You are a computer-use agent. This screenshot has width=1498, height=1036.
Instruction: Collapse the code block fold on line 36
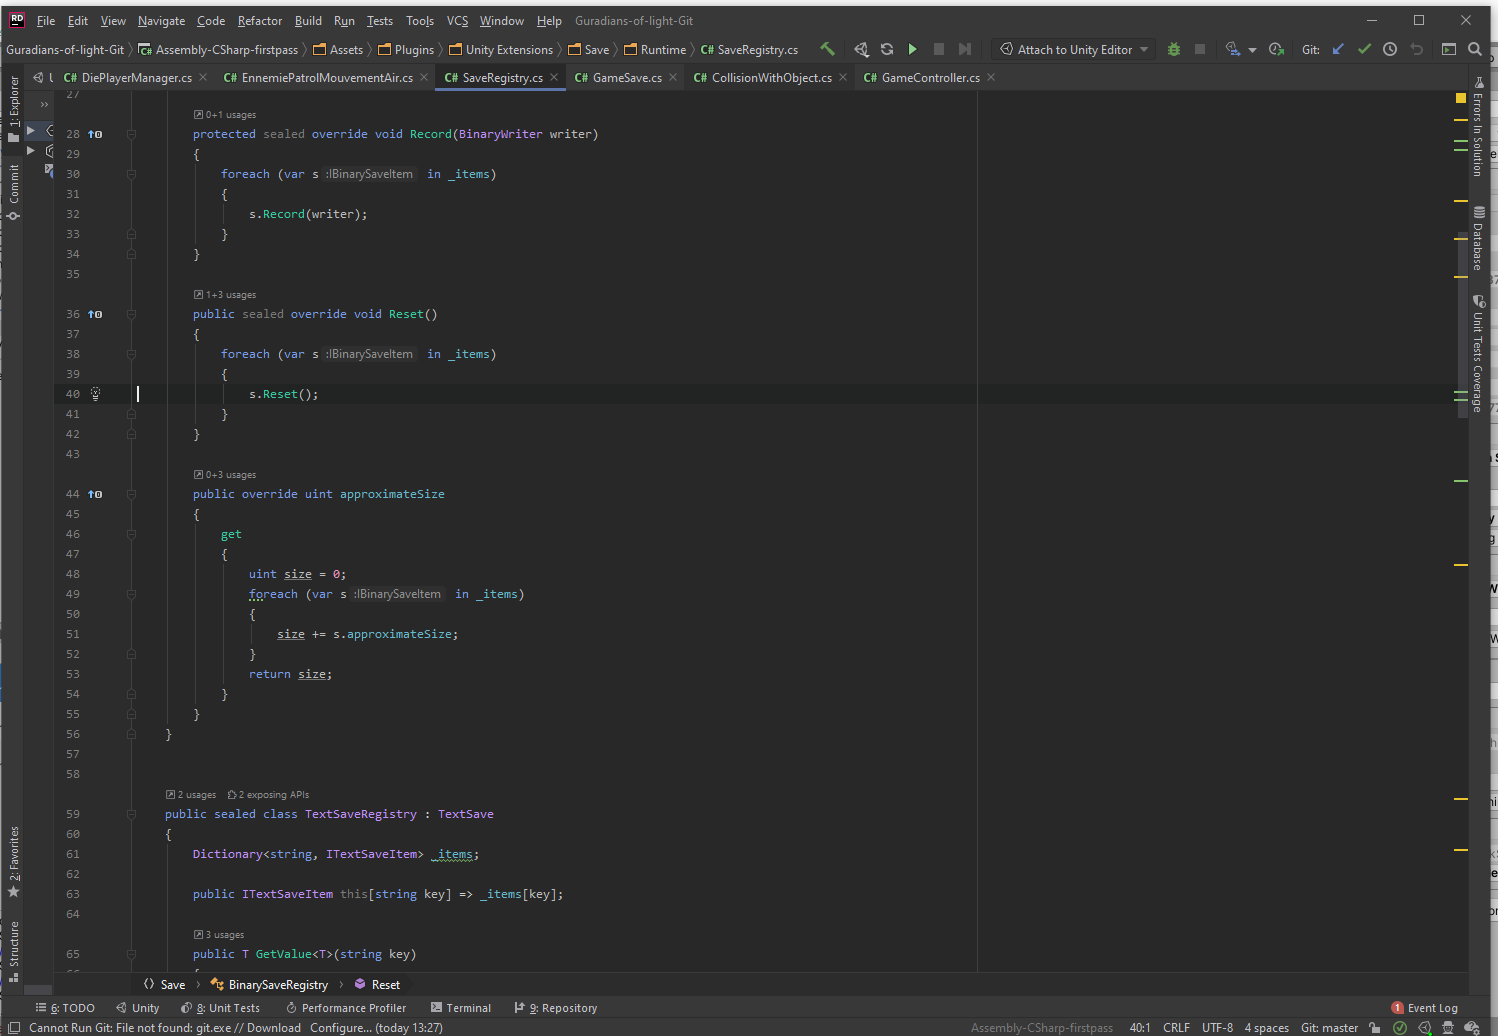pos(131,314)
